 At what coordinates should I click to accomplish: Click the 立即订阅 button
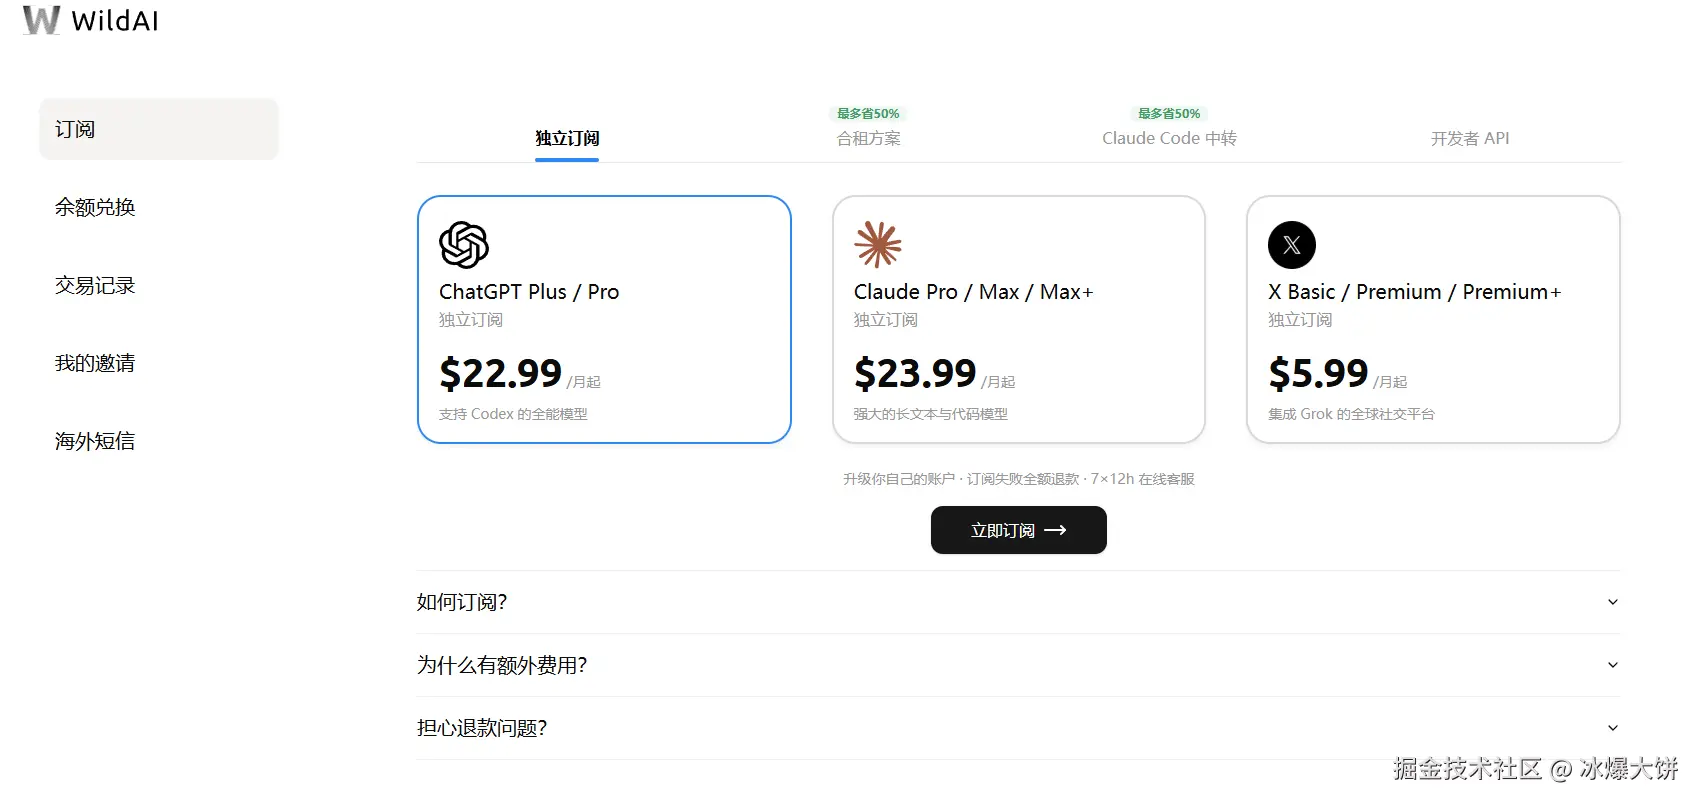coord(1018,530)
